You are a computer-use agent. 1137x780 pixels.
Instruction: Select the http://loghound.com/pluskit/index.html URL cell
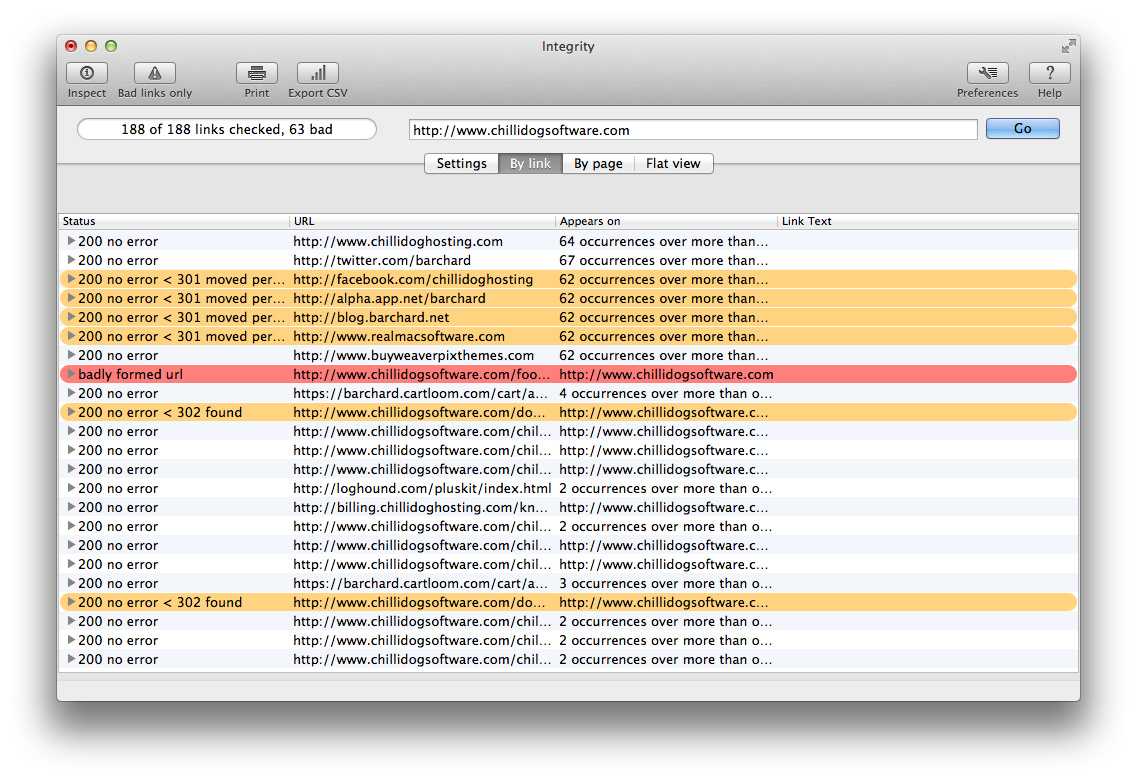pos(422,489)
